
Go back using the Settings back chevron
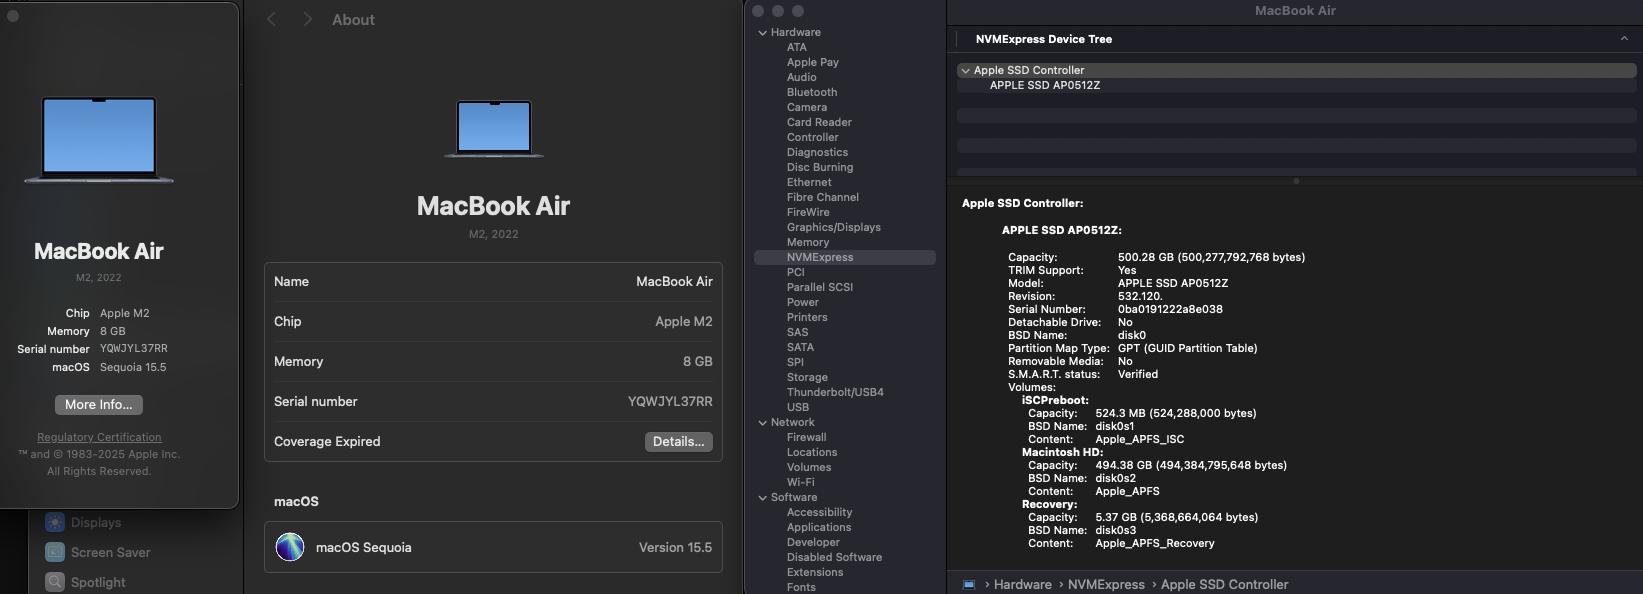pos(272,19)
